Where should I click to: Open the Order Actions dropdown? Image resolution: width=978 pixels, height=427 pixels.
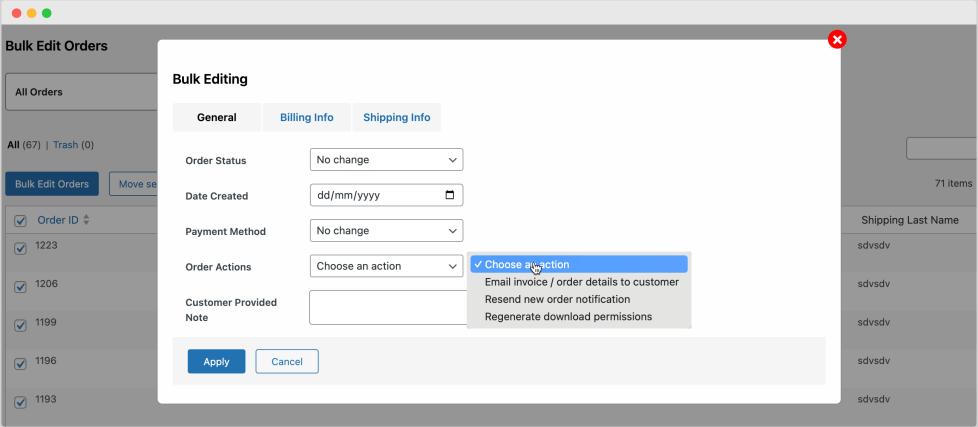[386, 266]
